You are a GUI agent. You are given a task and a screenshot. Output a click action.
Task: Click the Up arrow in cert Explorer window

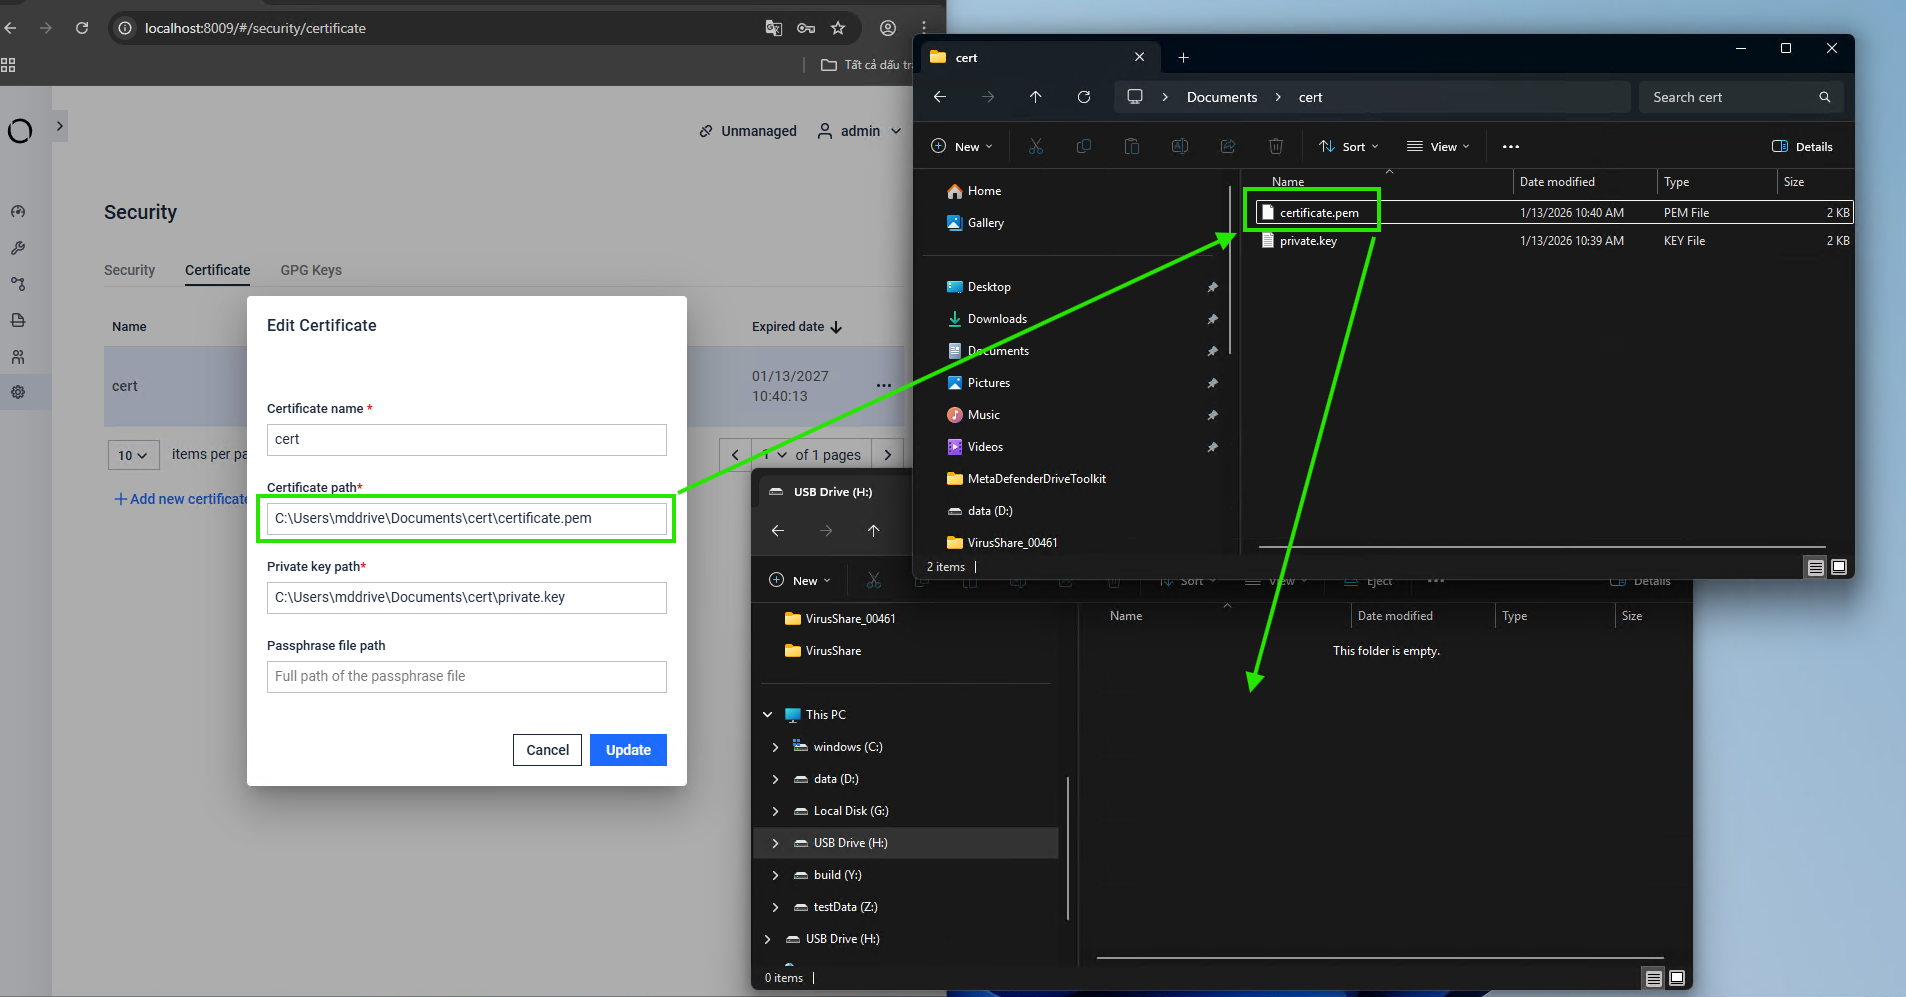[x=1035, y=97]
